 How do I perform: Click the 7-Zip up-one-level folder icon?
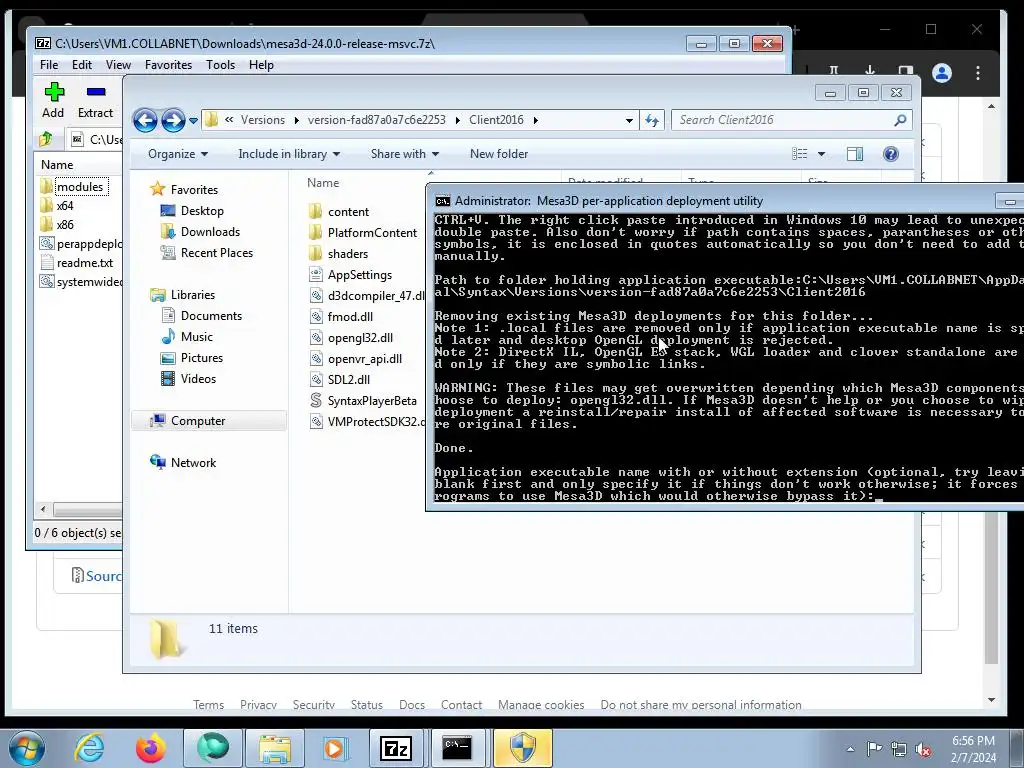pos(46,139)
